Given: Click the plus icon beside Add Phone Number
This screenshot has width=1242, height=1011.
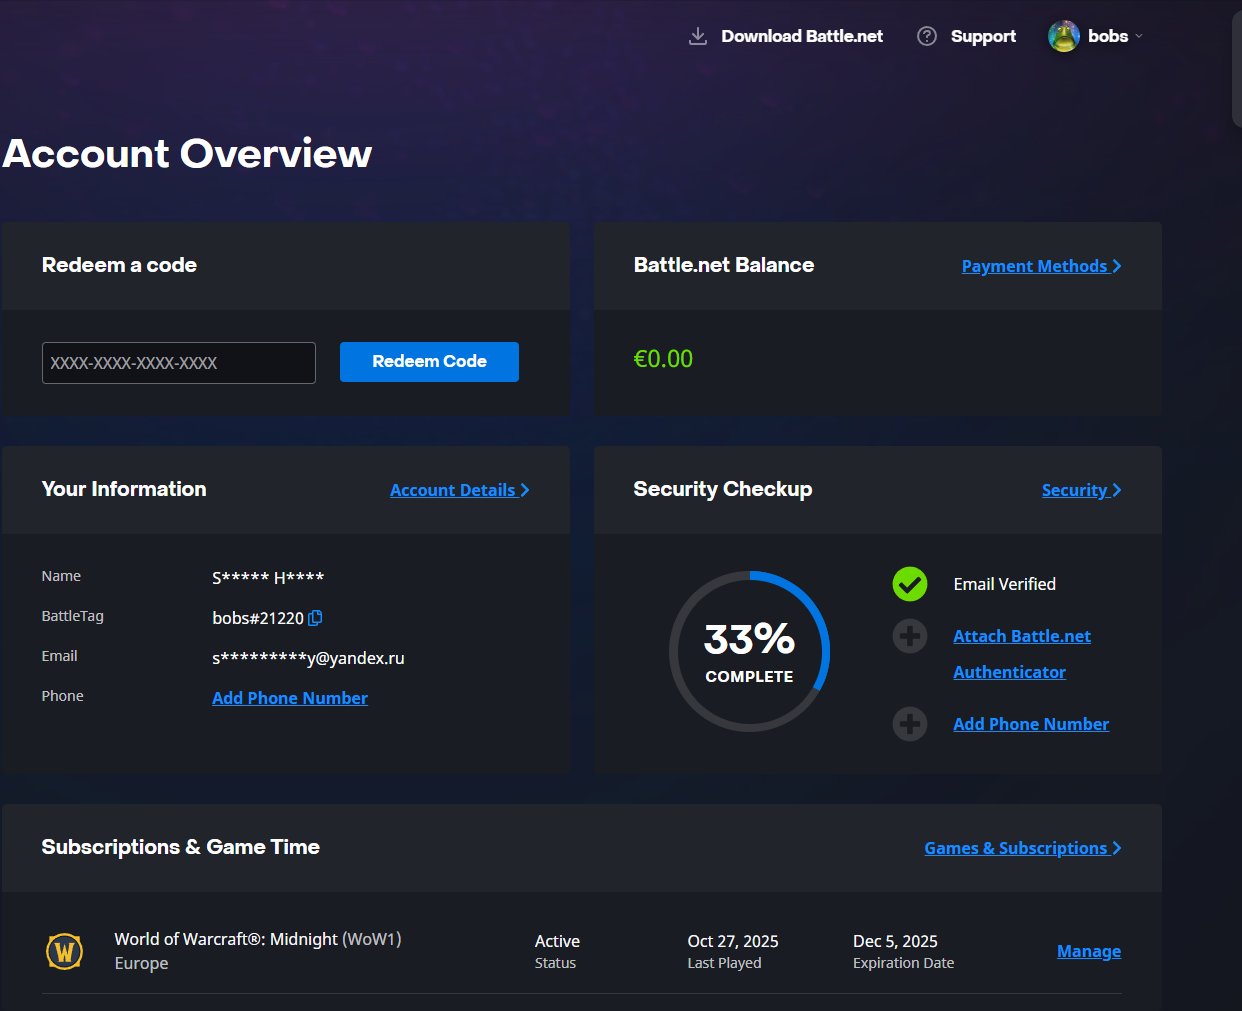Looking at the screenshot, I should tap(910, 724).
